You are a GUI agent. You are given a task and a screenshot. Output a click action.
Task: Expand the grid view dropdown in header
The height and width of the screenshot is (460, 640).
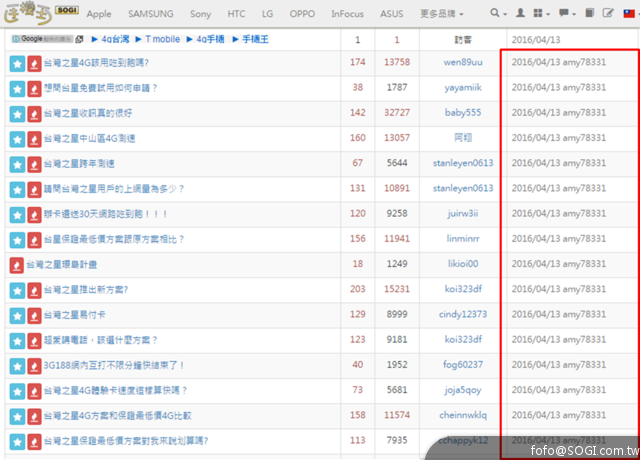(x=543, y=14)
